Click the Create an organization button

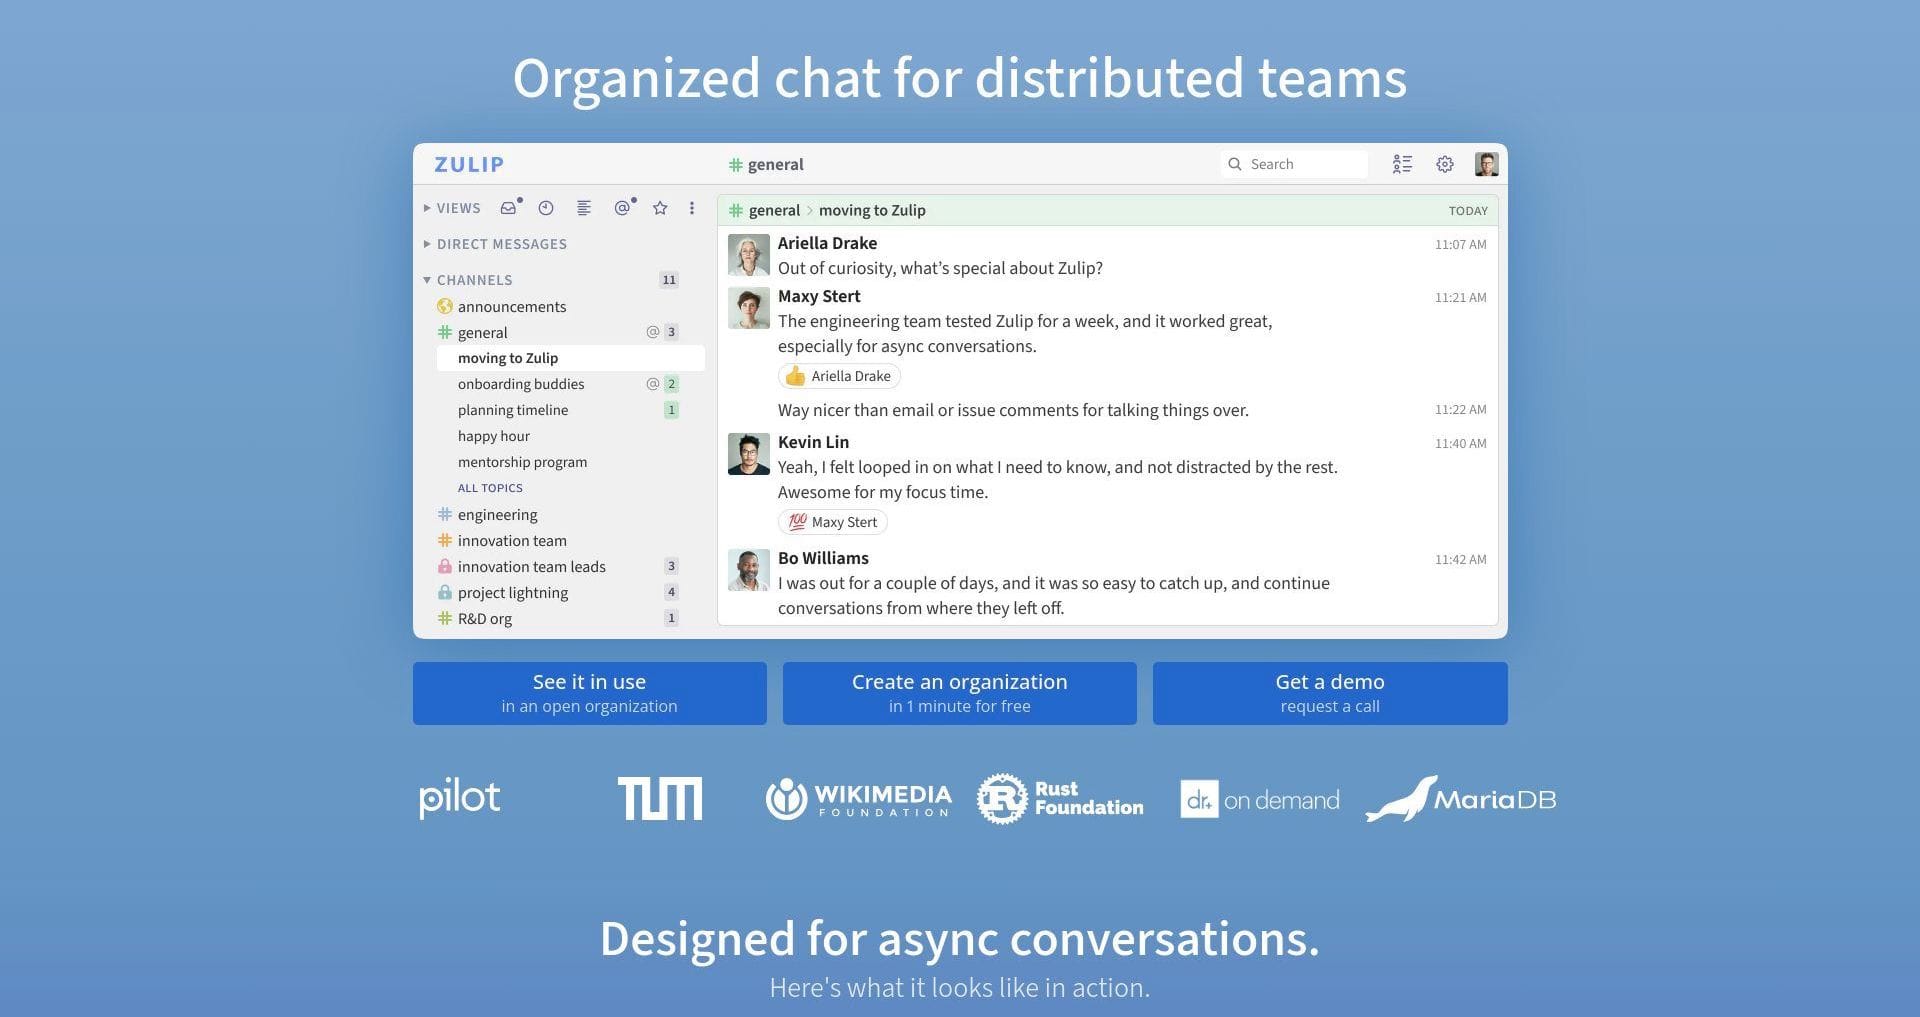pyautogui.click(x=960, y=693)
